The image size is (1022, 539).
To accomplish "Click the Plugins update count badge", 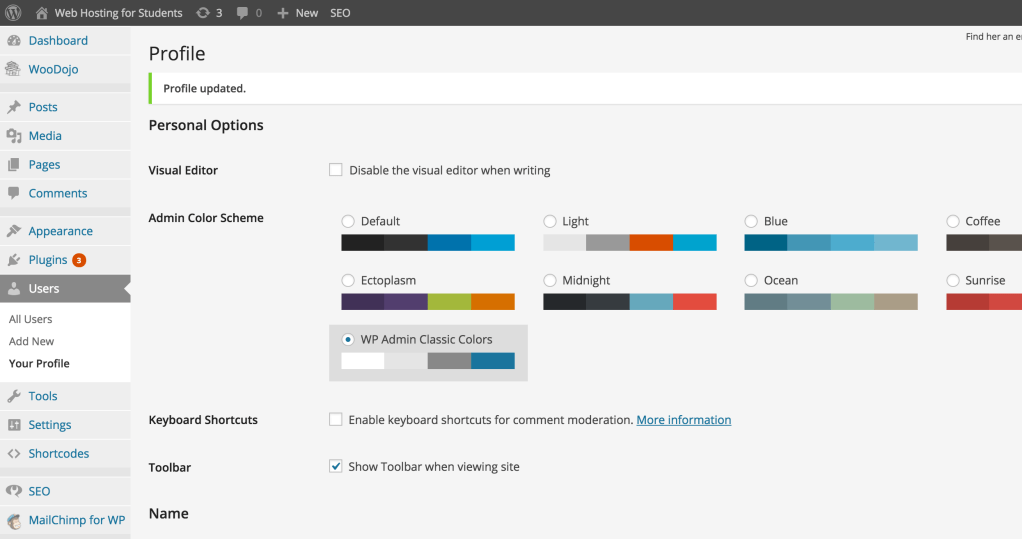I will click(79, 260).
